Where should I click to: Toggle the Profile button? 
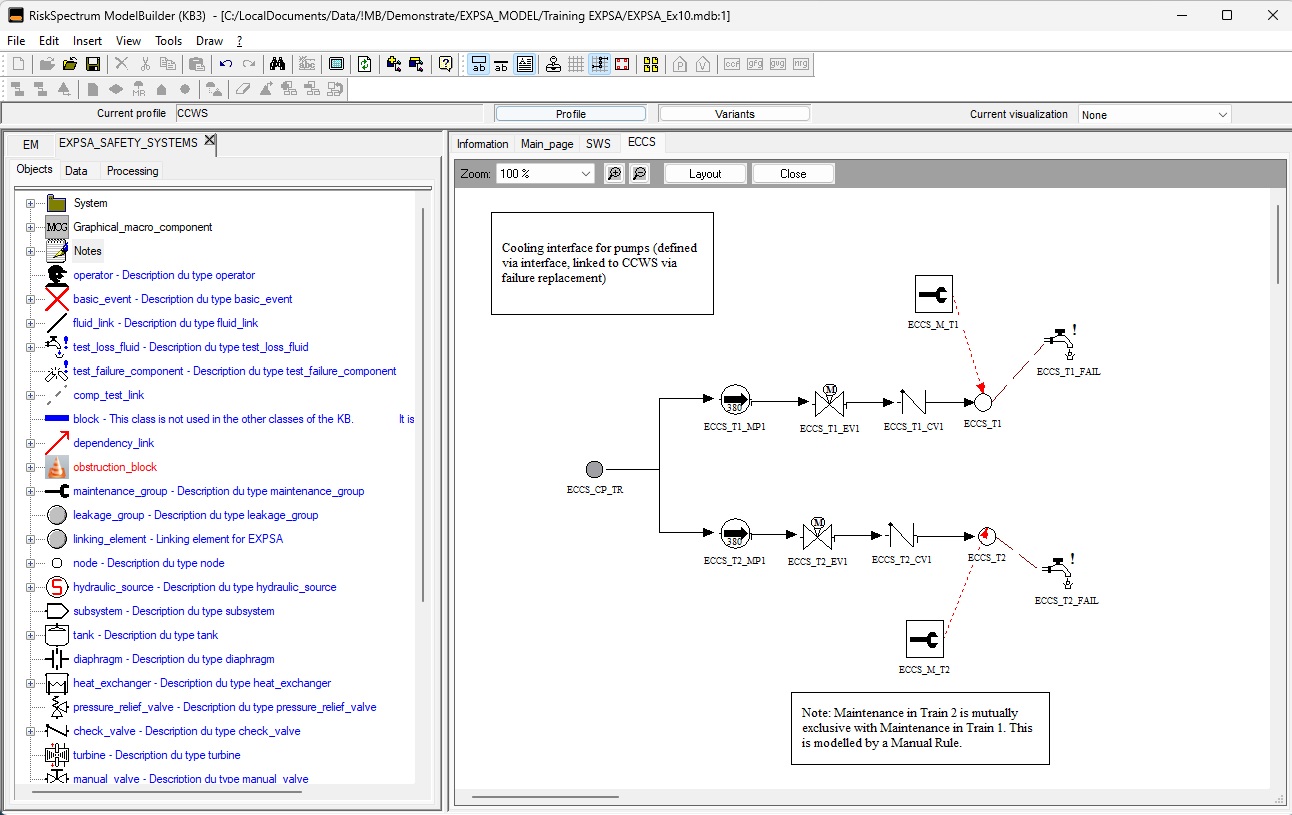[x=570, y=114]
